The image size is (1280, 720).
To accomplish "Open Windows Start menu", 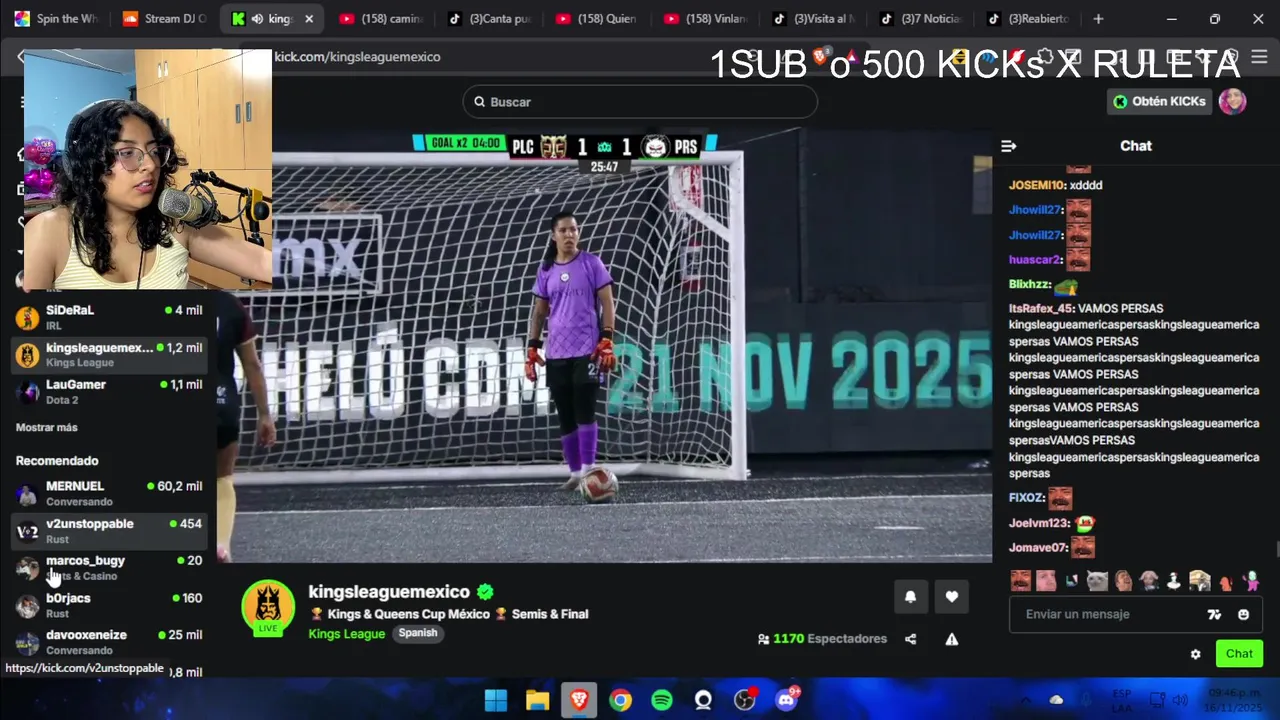I will click(496, 700).
